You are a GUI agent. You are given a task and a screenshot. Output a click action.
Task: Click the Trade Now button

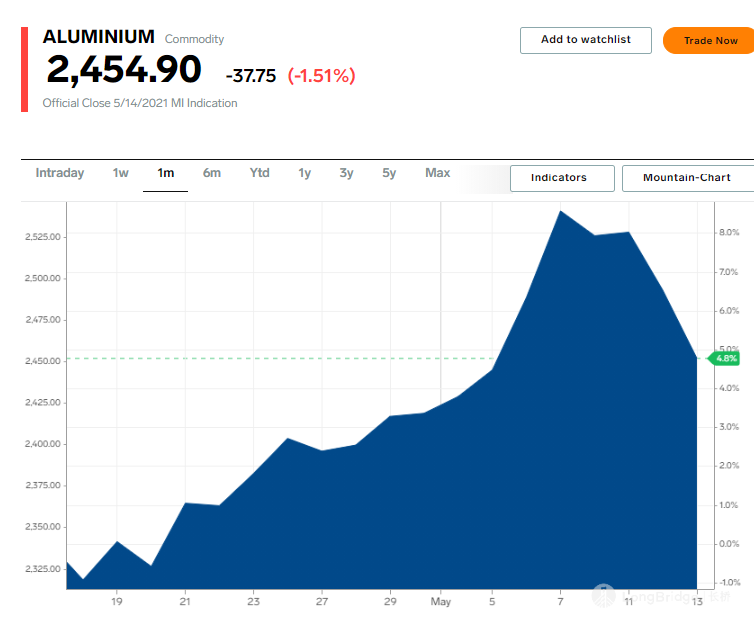[710, 40]
